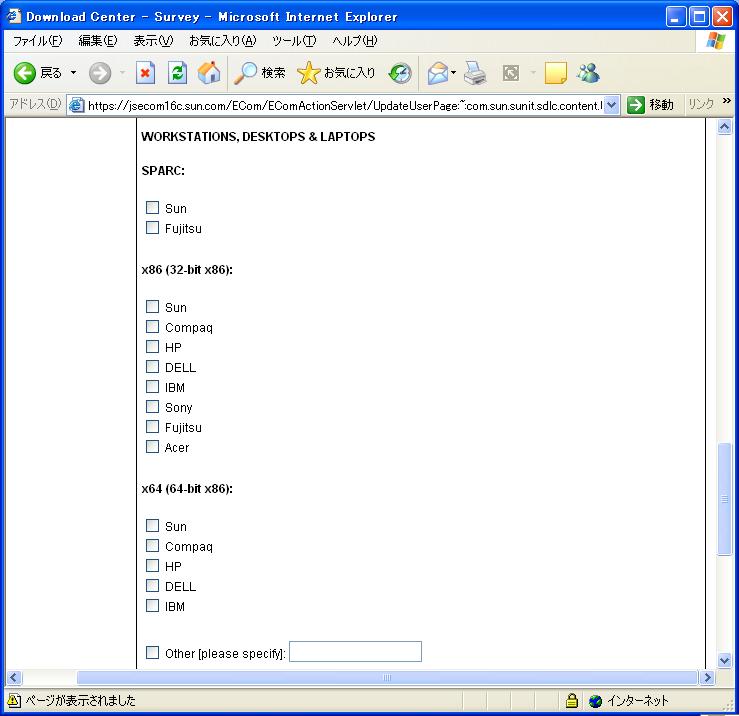Click inside the address URL field

coord(344,105)
